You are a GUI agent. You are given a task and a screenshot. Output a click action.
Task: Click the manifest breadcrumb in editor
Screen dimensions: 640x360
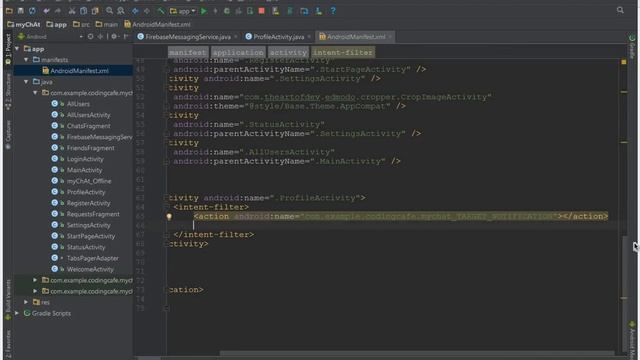click(187, 53)
